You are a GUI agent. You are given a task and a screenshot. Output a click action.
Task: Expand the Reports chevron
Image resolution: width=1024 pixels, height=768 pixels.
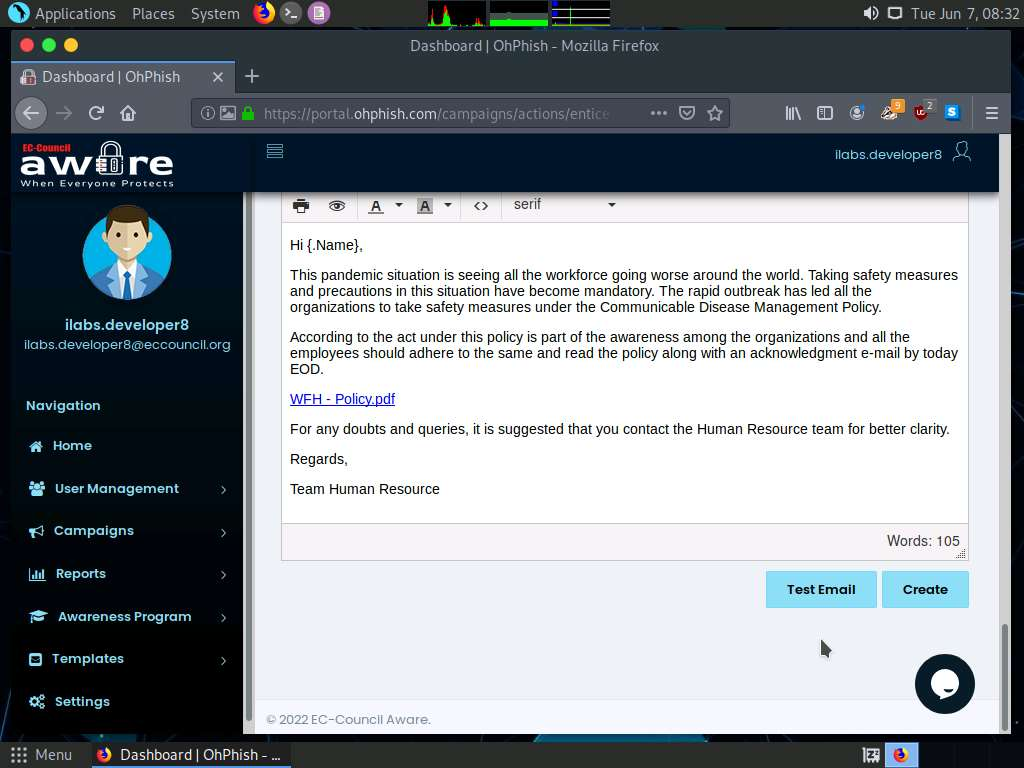pos(223,575)
